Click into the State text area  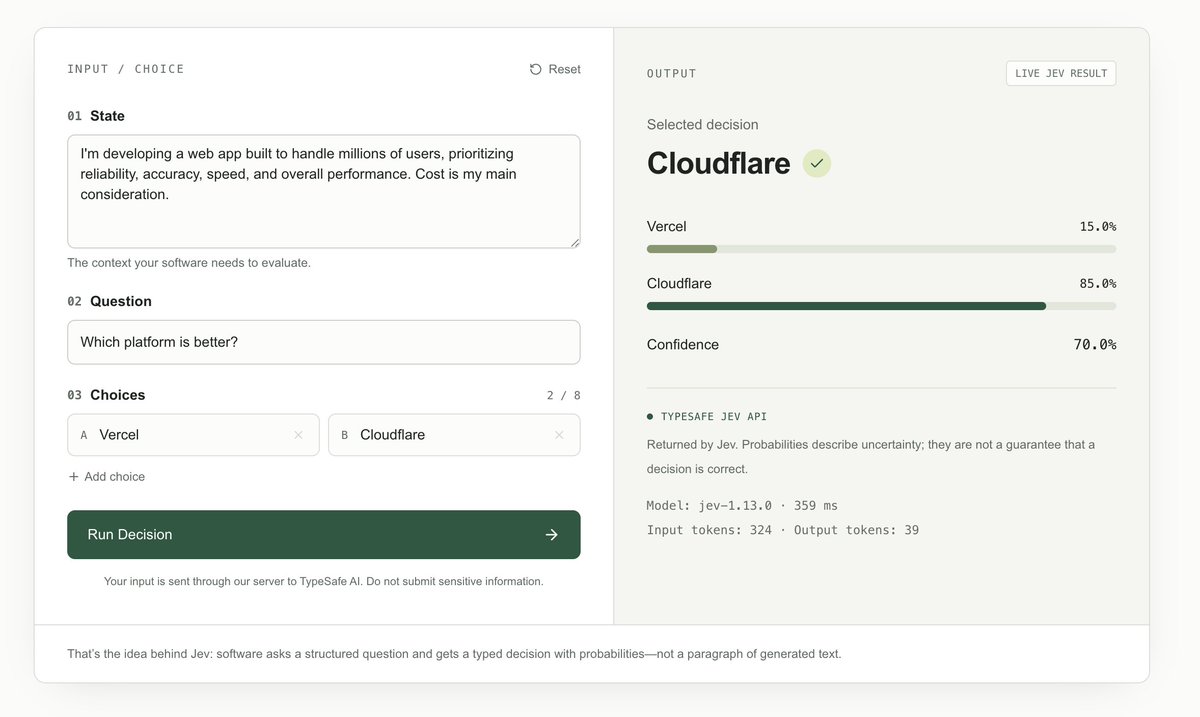pos(324,191)
